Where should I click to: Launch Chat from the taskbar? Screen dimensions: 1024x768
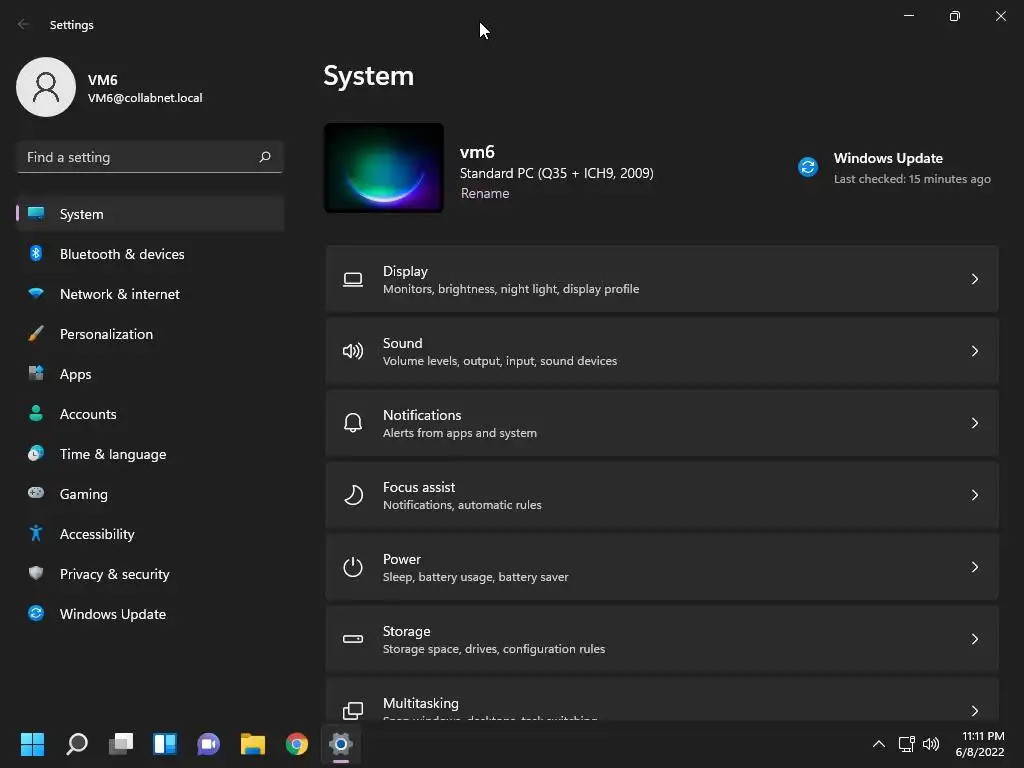[x=208, y=744]
